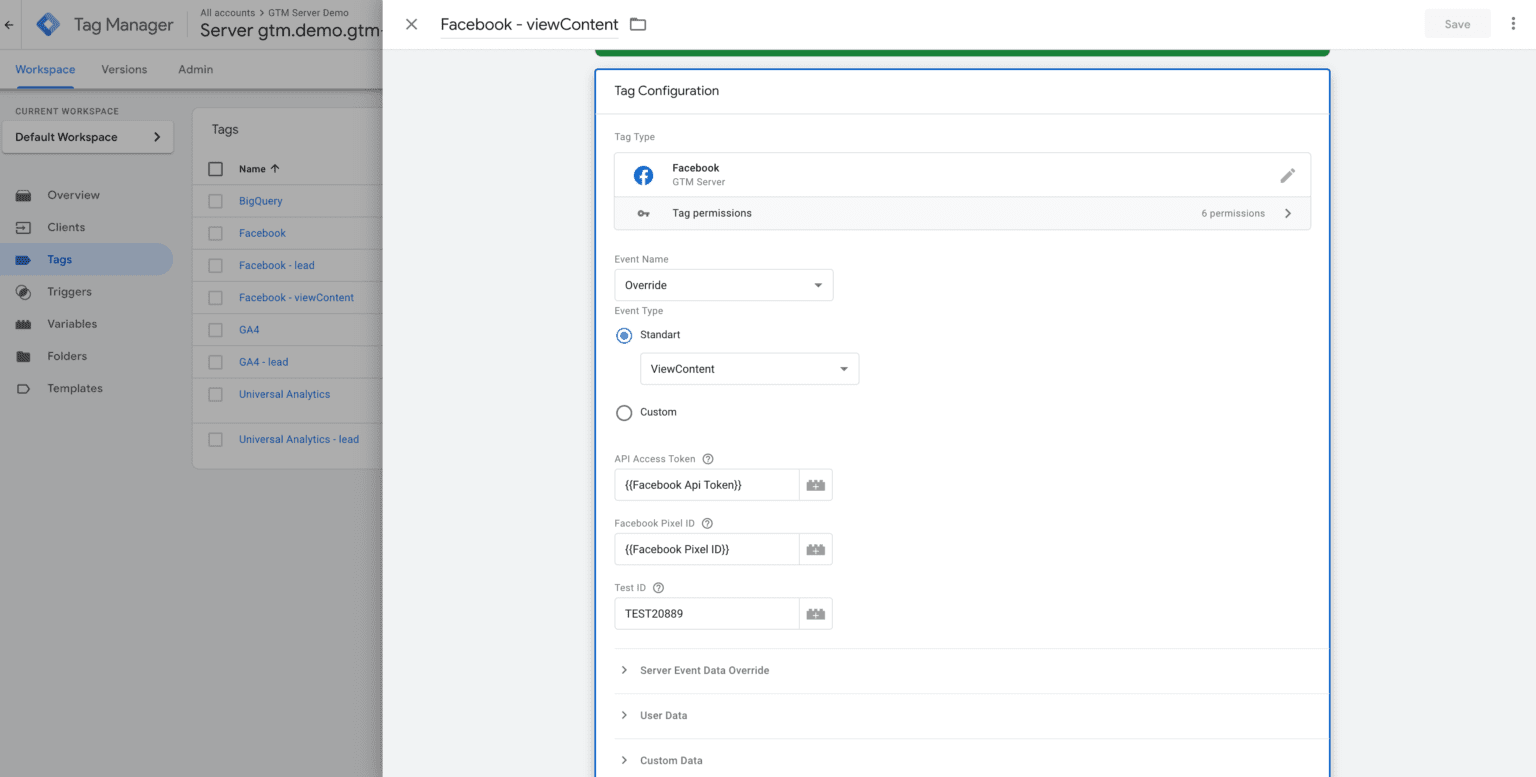Check the BigQuery tag checkbox

(215, 201)
